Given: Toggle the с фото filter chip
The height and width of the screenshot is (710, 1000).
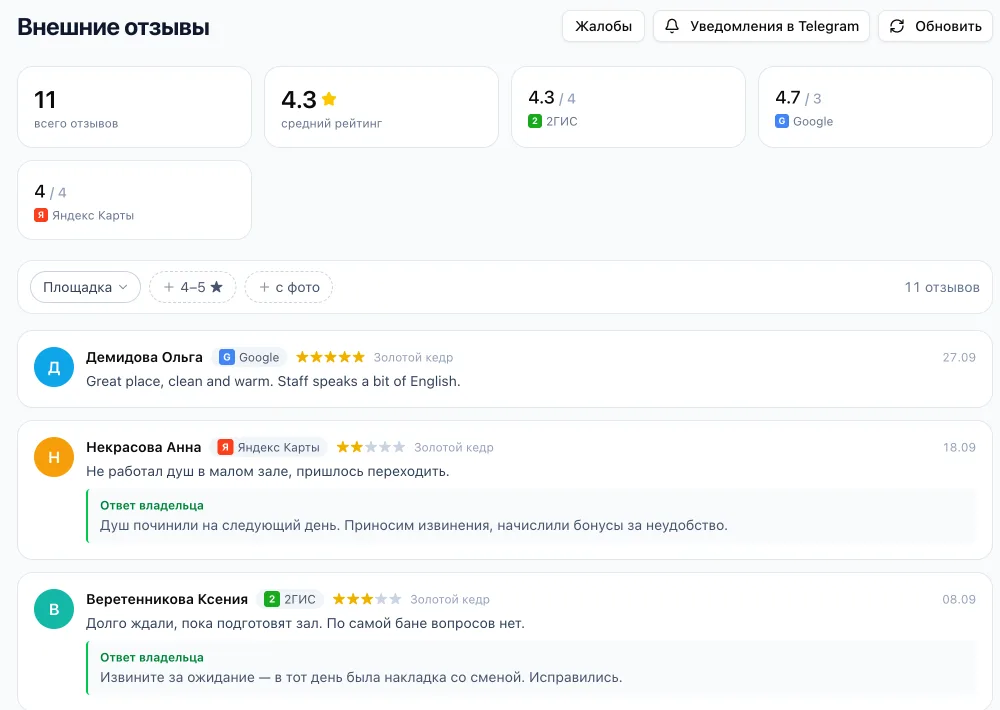Looking at the screenshot, I should click(289, 287).
